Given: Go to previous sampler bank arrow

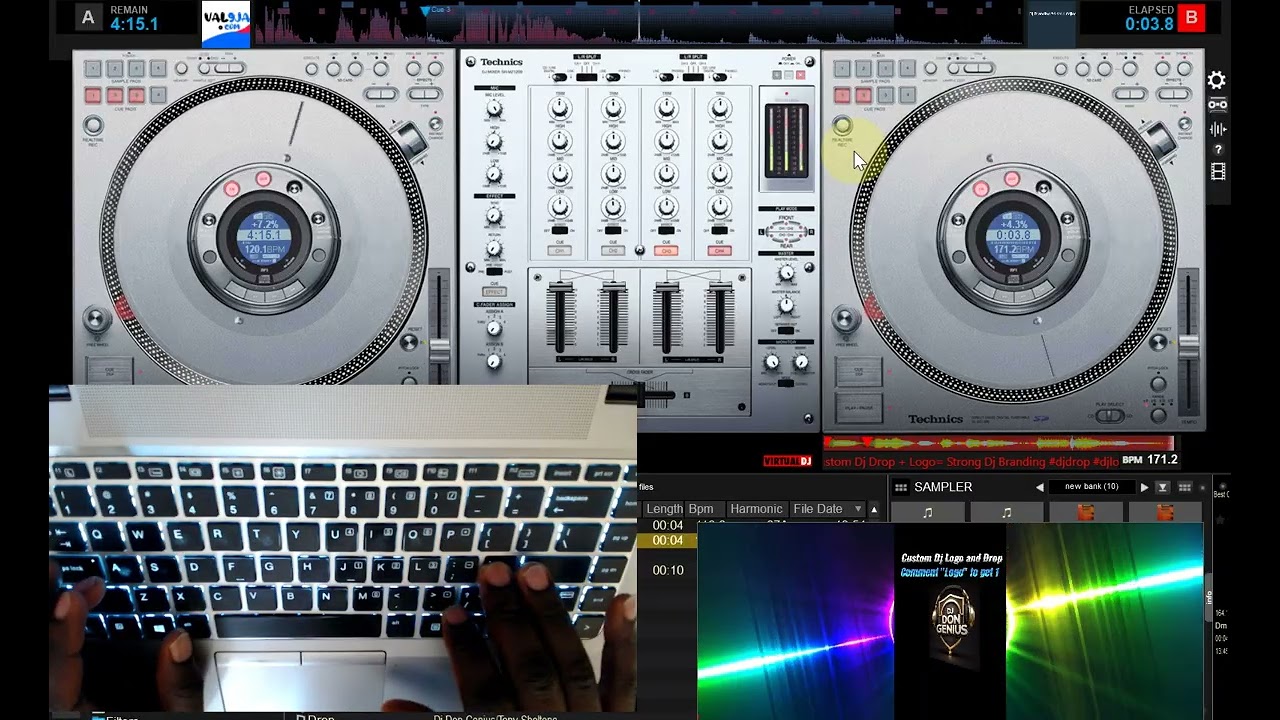Looking at the screenshot, I should coord(1039,487).
